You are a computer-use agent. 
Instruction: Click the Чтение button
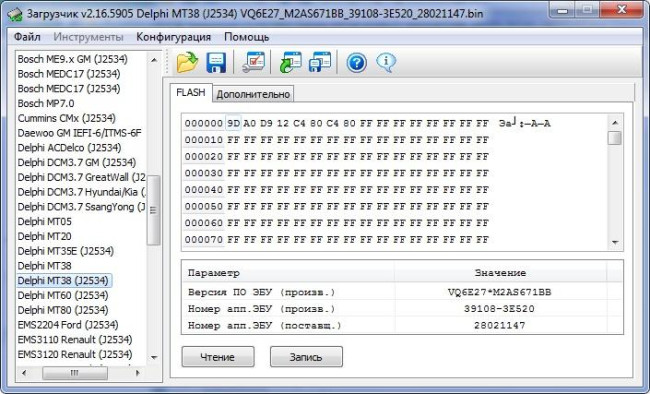point(218,357)
